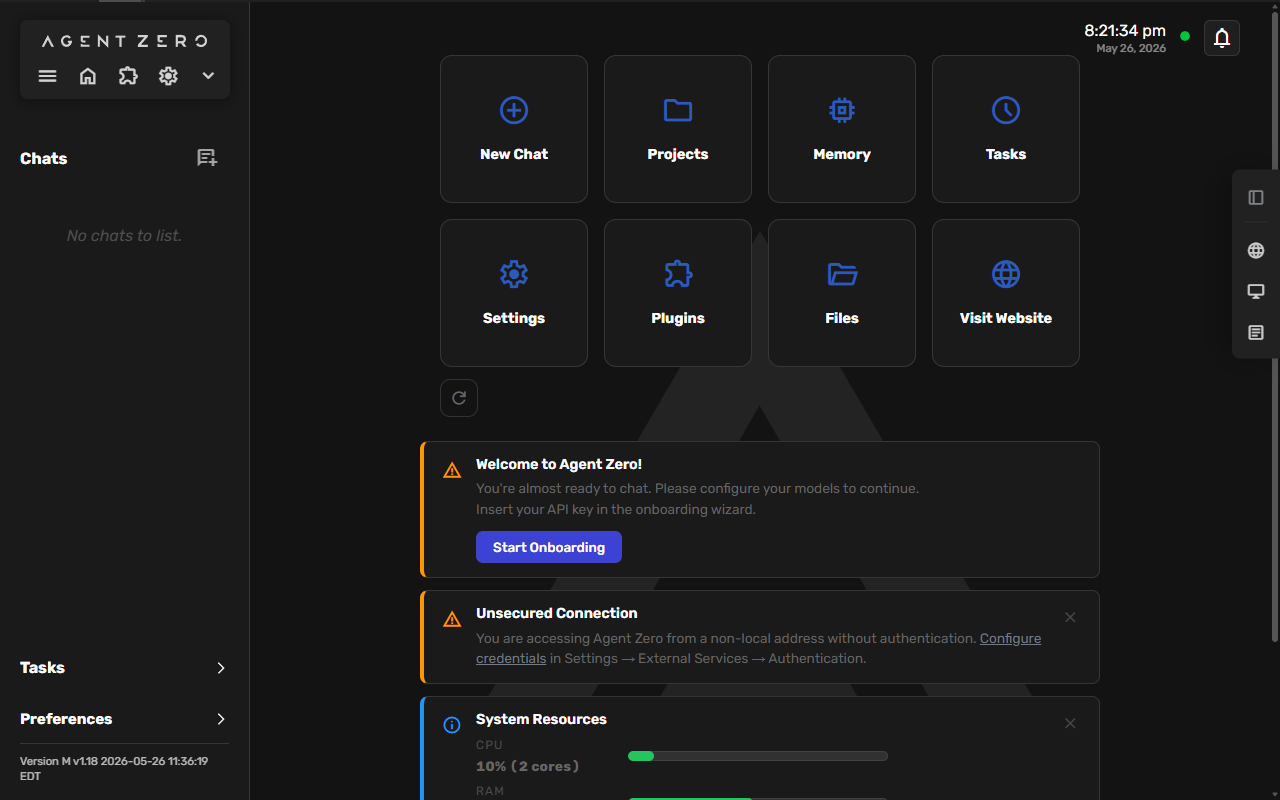Image resolution: width=1280 pixels, height=800 pixels.
Task: Open the hamburger menu in sidebar header
Action: tap(47, 76)
